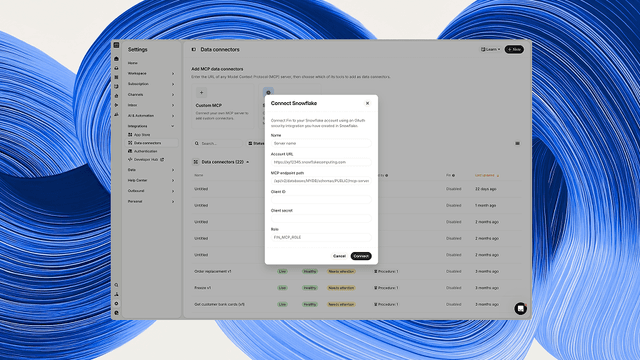Viewport: 640px width, 360px height.
Task: Confirm with the Connect button
Action: pyautogui.click(x=361, y=256)
